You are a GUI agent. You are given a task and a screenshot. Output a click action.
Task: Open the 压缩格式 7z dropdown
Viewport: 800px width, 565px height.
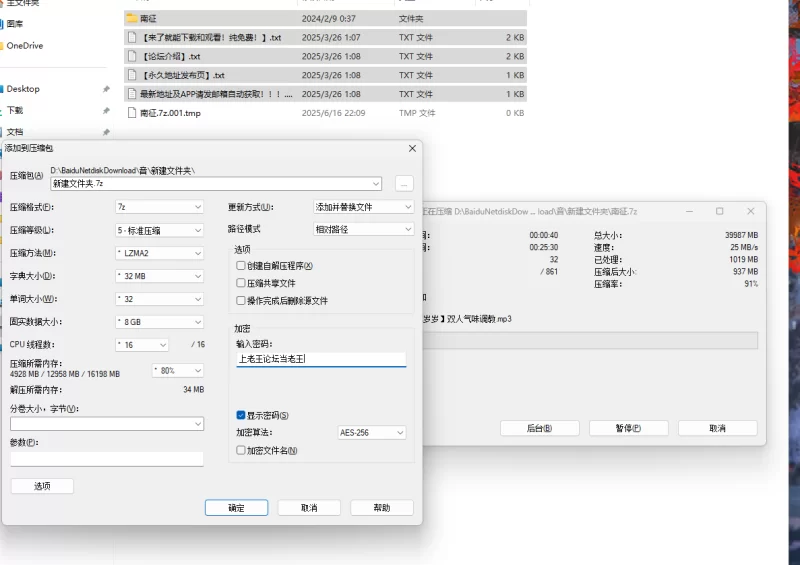tap(158, 207)
